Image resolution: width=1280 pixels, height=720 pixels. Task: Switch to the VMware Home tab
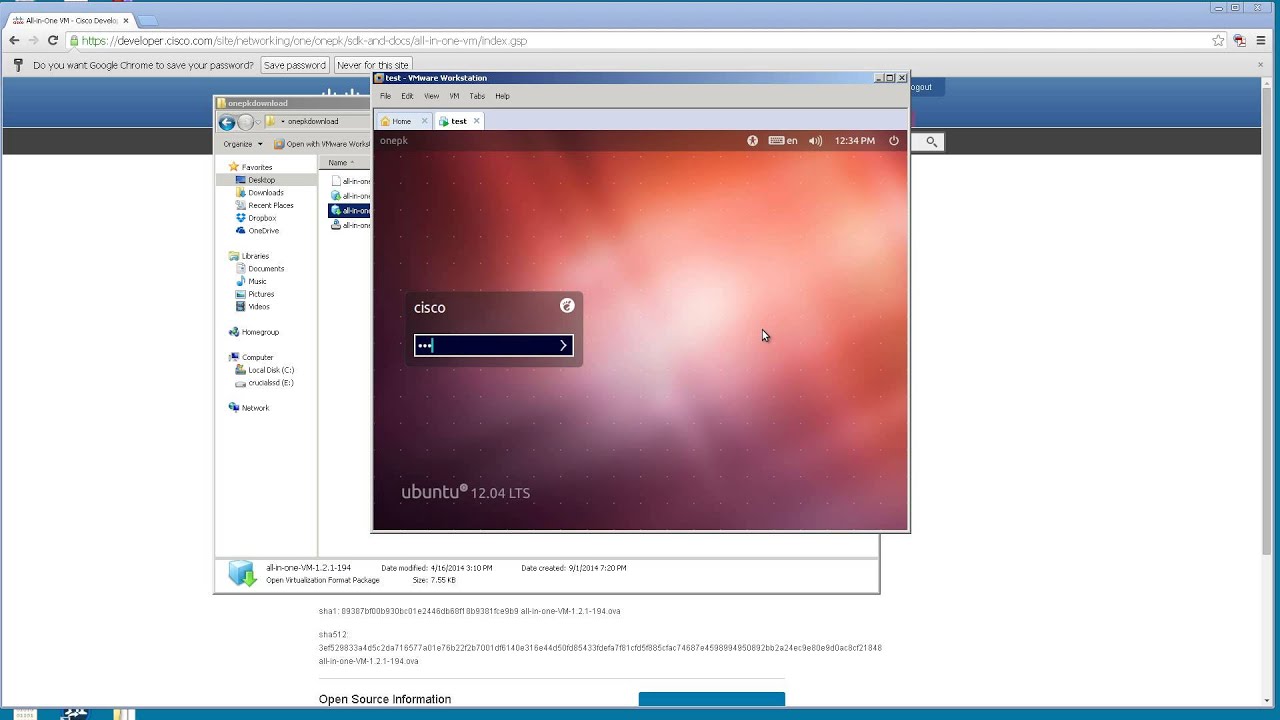[x=397, y=121]
